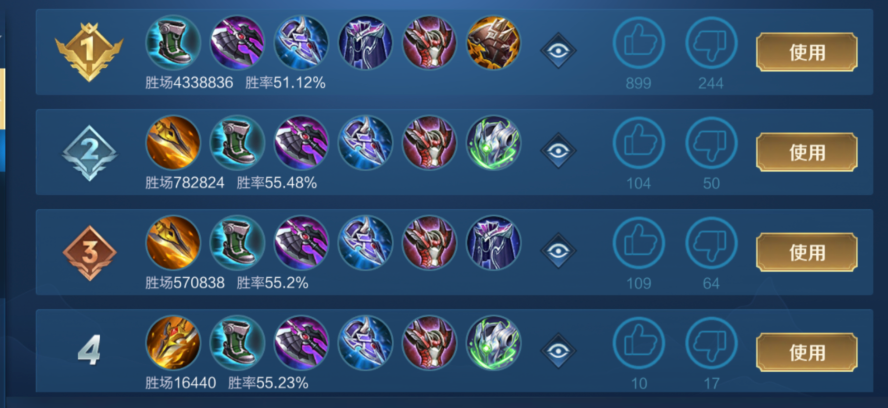
Task: Like build 3 with 109 thumbs up
Action: tap(638, 243)
